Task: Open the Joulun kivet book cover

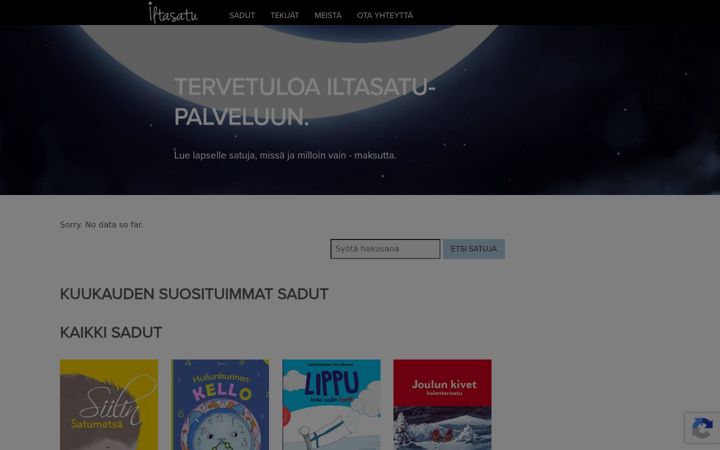Action: coord(443,405)
